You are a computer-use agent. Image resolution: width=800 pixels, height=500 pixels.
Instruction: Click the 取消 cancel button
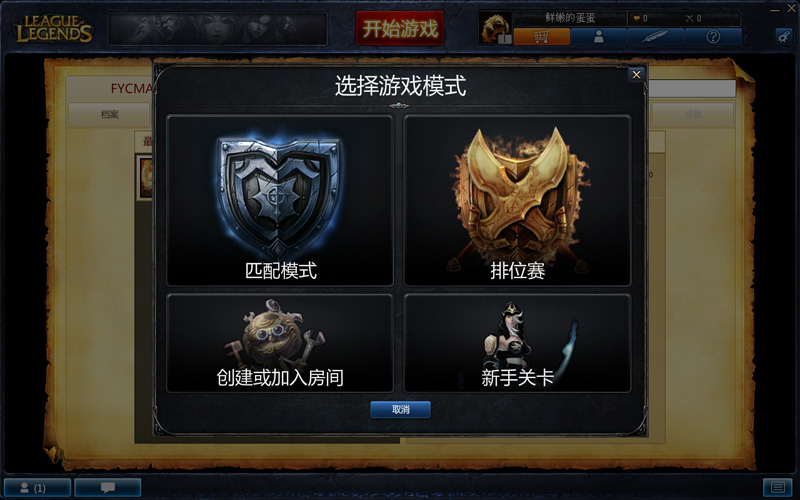(x=401, y=409)
